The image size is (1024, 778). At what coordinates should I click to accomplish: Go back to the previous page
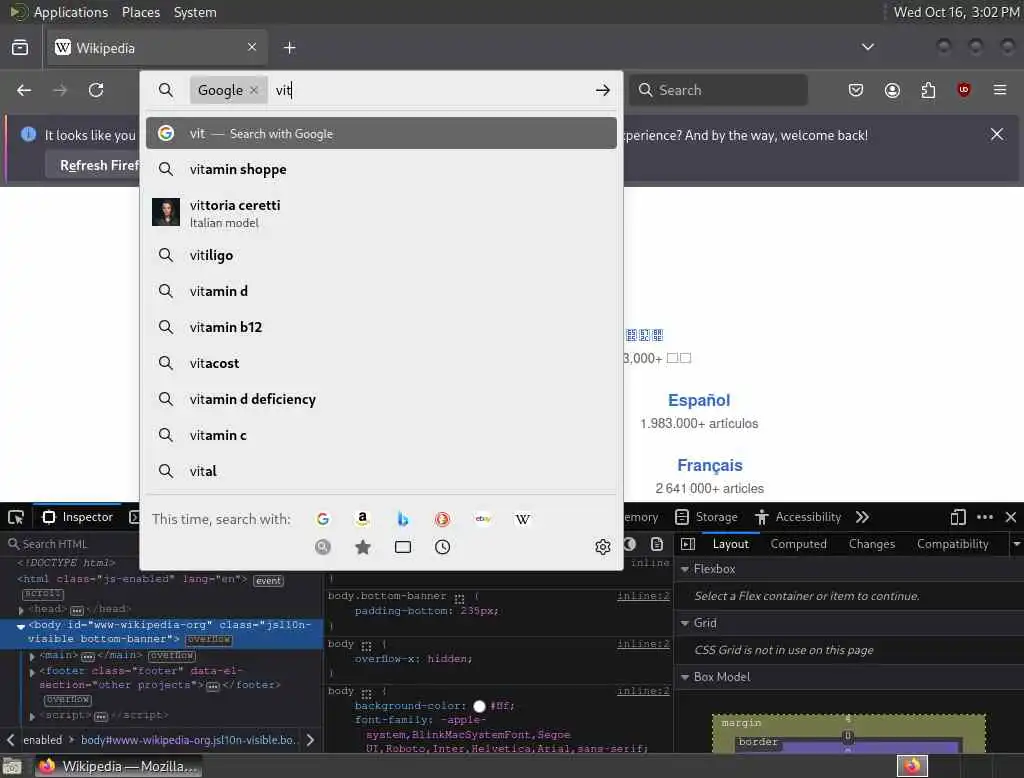click(x=24, y=90)
